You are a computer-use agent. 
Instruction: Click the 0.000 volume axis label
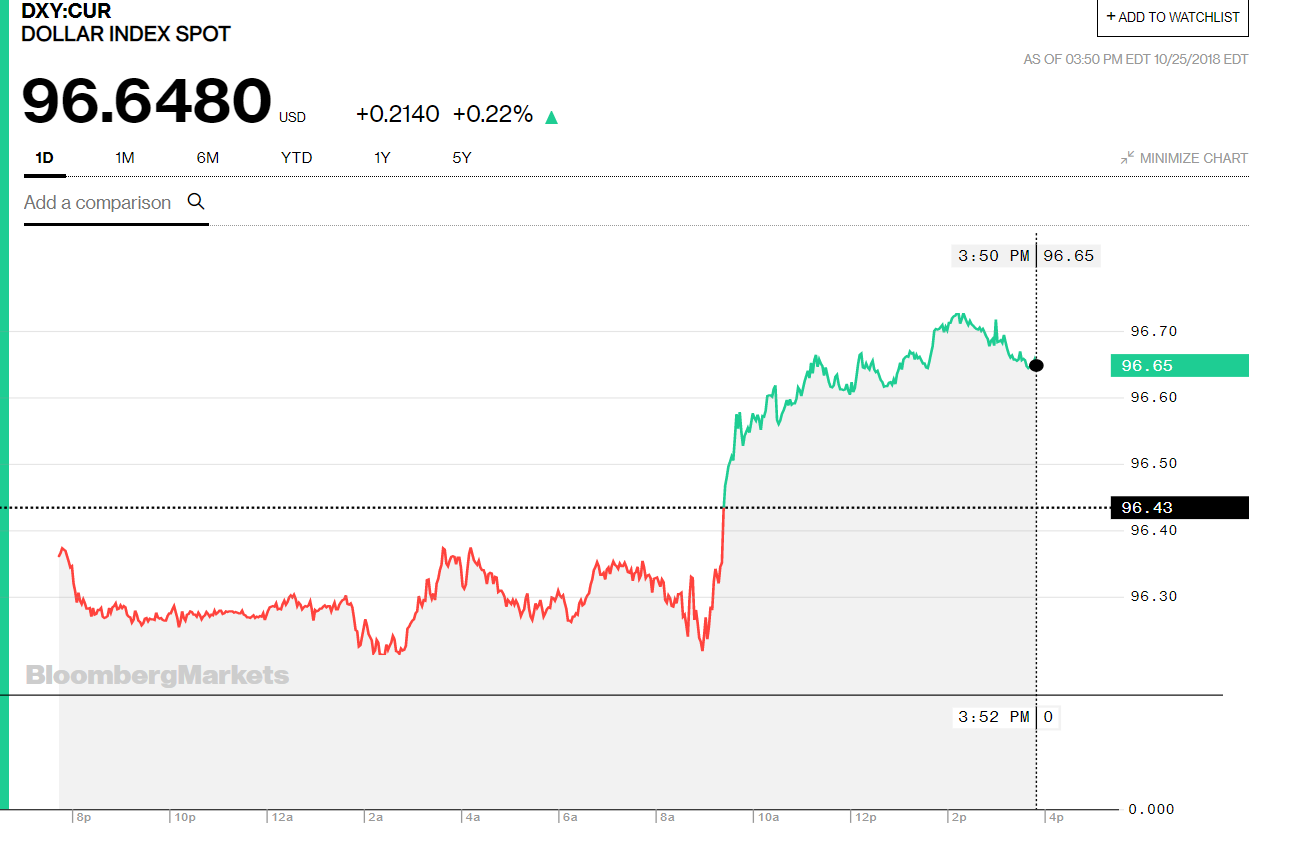pos(1151,808)
